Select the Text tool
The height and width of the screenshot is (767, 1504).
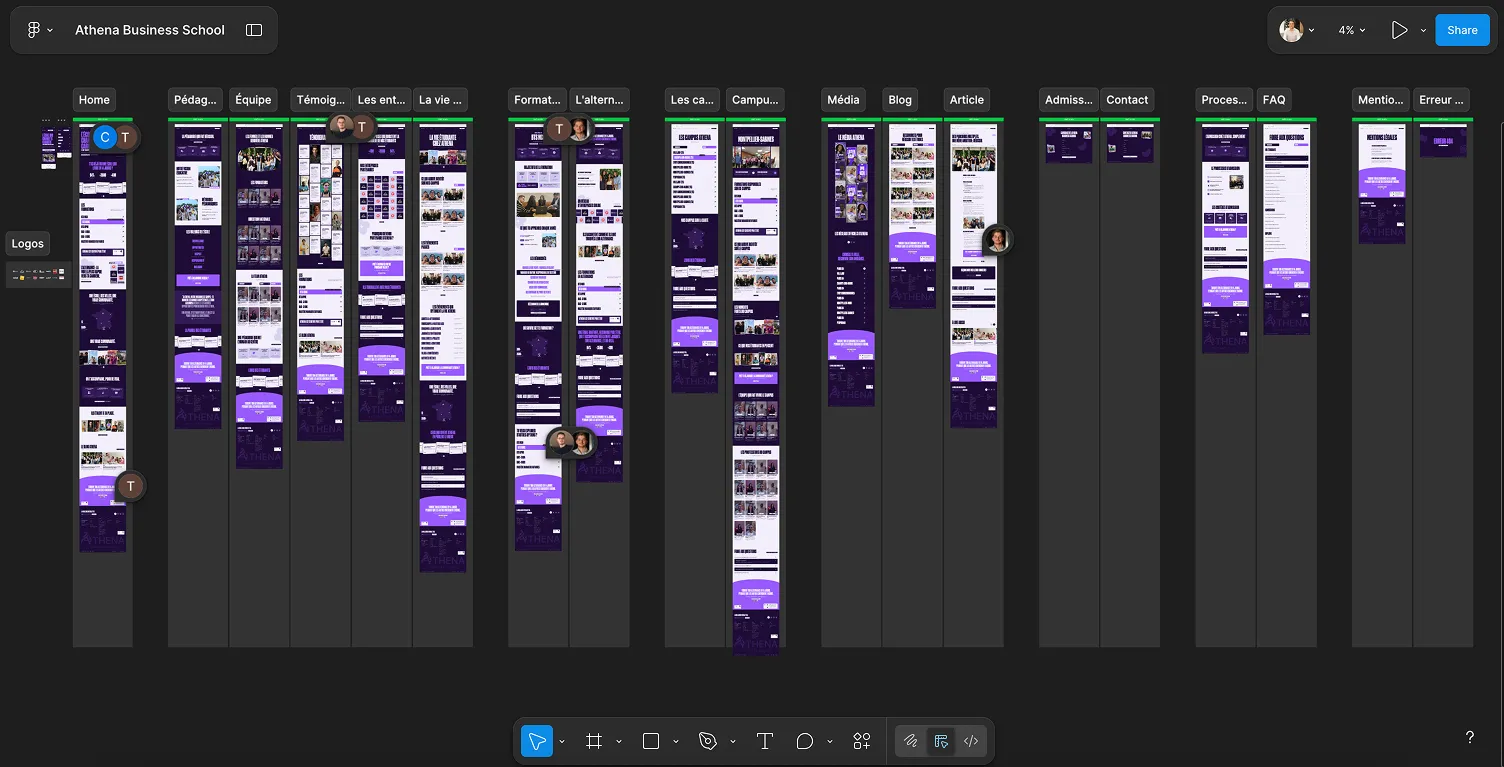click(764, 741)
